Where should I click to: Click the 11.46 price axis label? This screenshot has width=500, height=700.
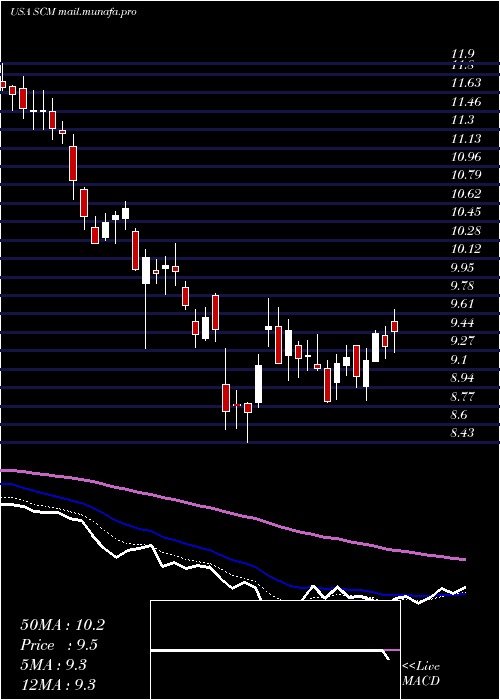tap(466, 102)
